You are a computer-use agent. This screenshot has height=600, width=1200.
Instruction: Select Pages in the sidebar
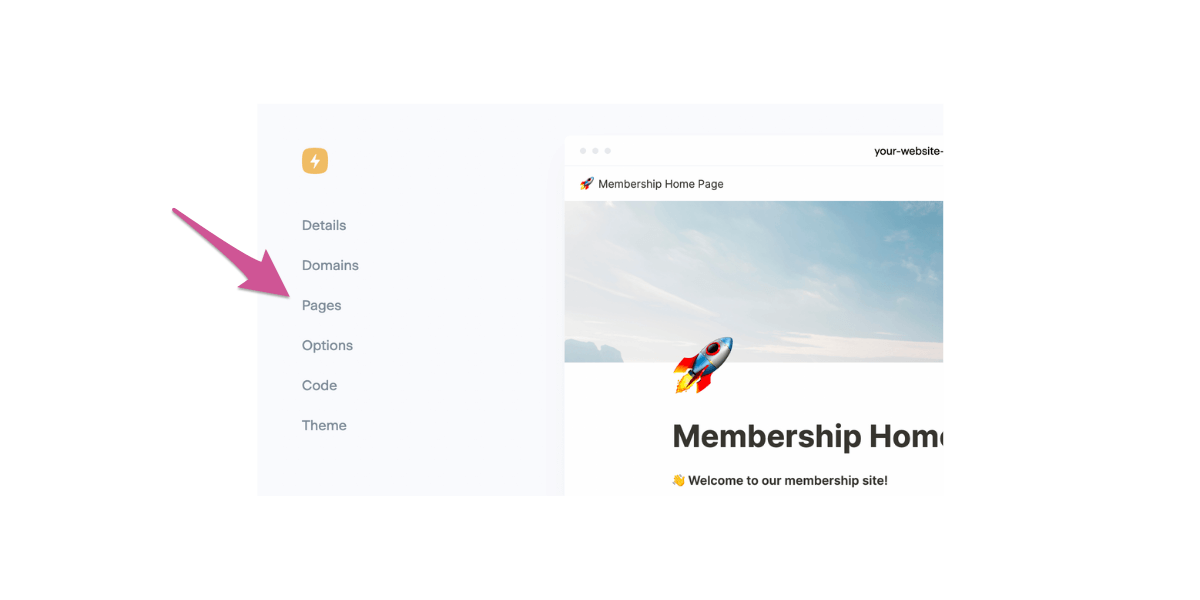(x=322, y=306)
